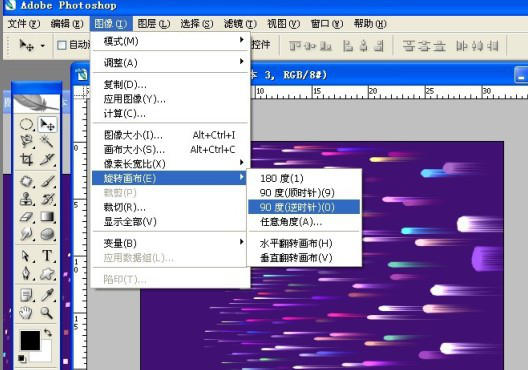
Task: Select the Dodge tool
Action: 26,233
